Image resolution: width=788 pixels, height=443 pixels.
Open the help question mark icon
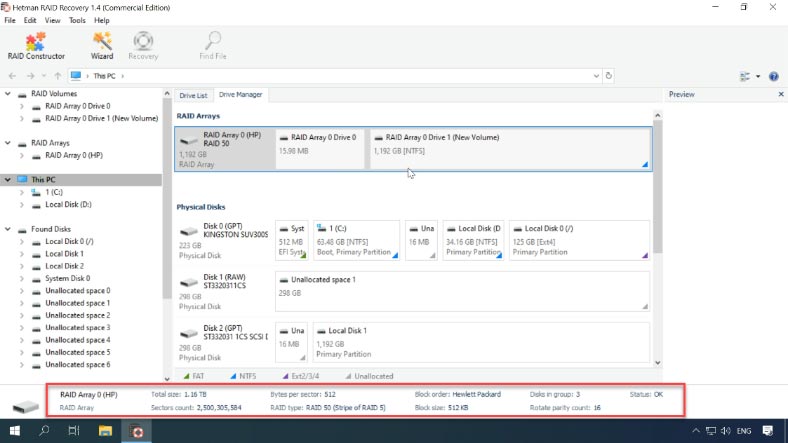click(773, 76)
